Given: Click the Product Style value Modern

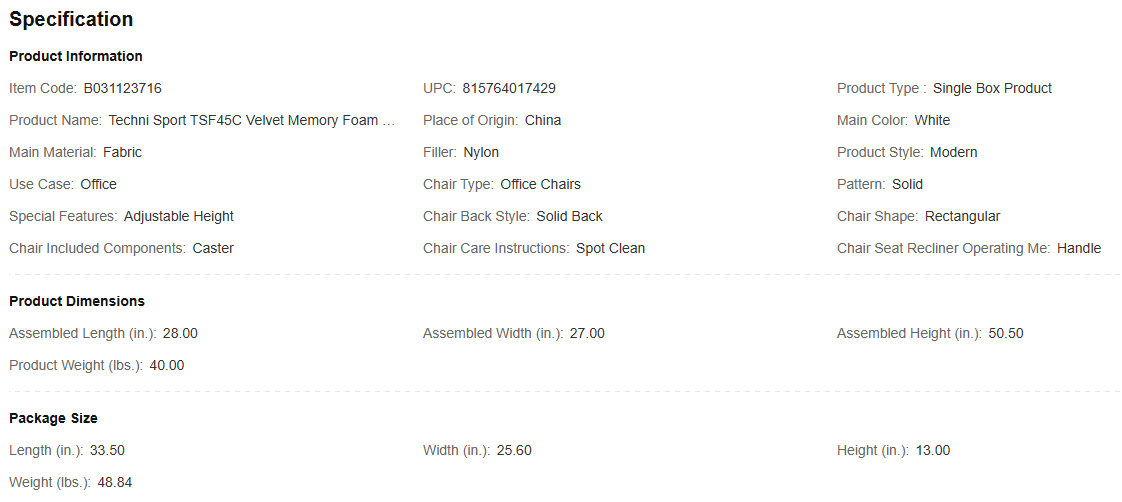Looking at the screenshot, I should point(953,152).
